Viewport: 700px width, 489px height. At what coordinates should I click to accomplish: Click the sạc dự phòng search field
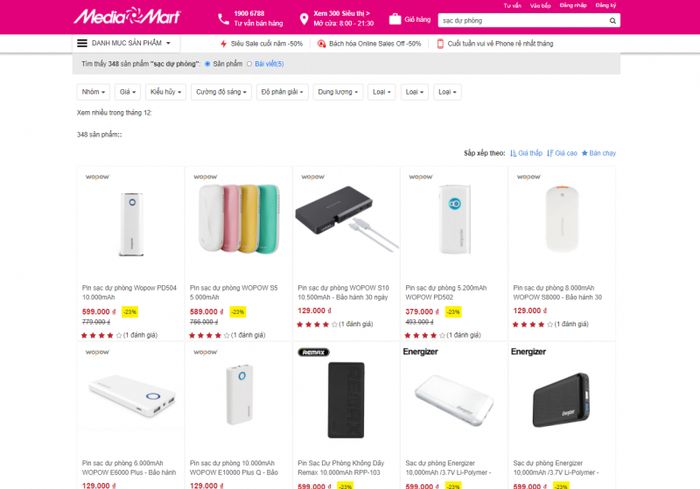coord(522,21)
